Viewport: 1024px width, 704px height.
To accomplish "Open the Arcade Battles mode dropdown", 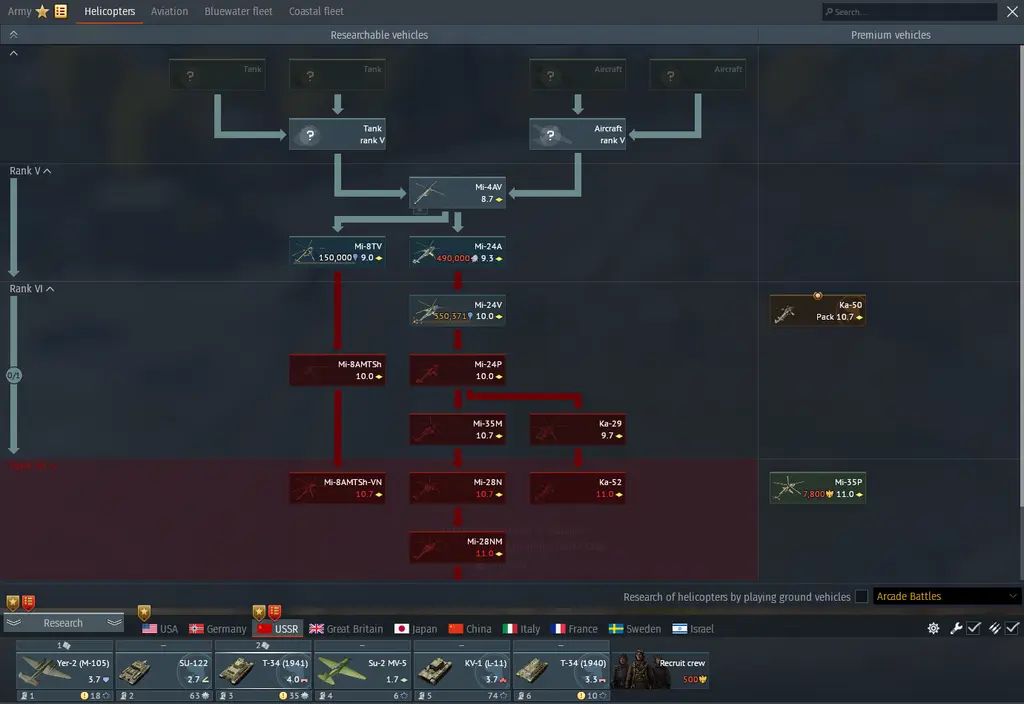I will pos(946,596).
